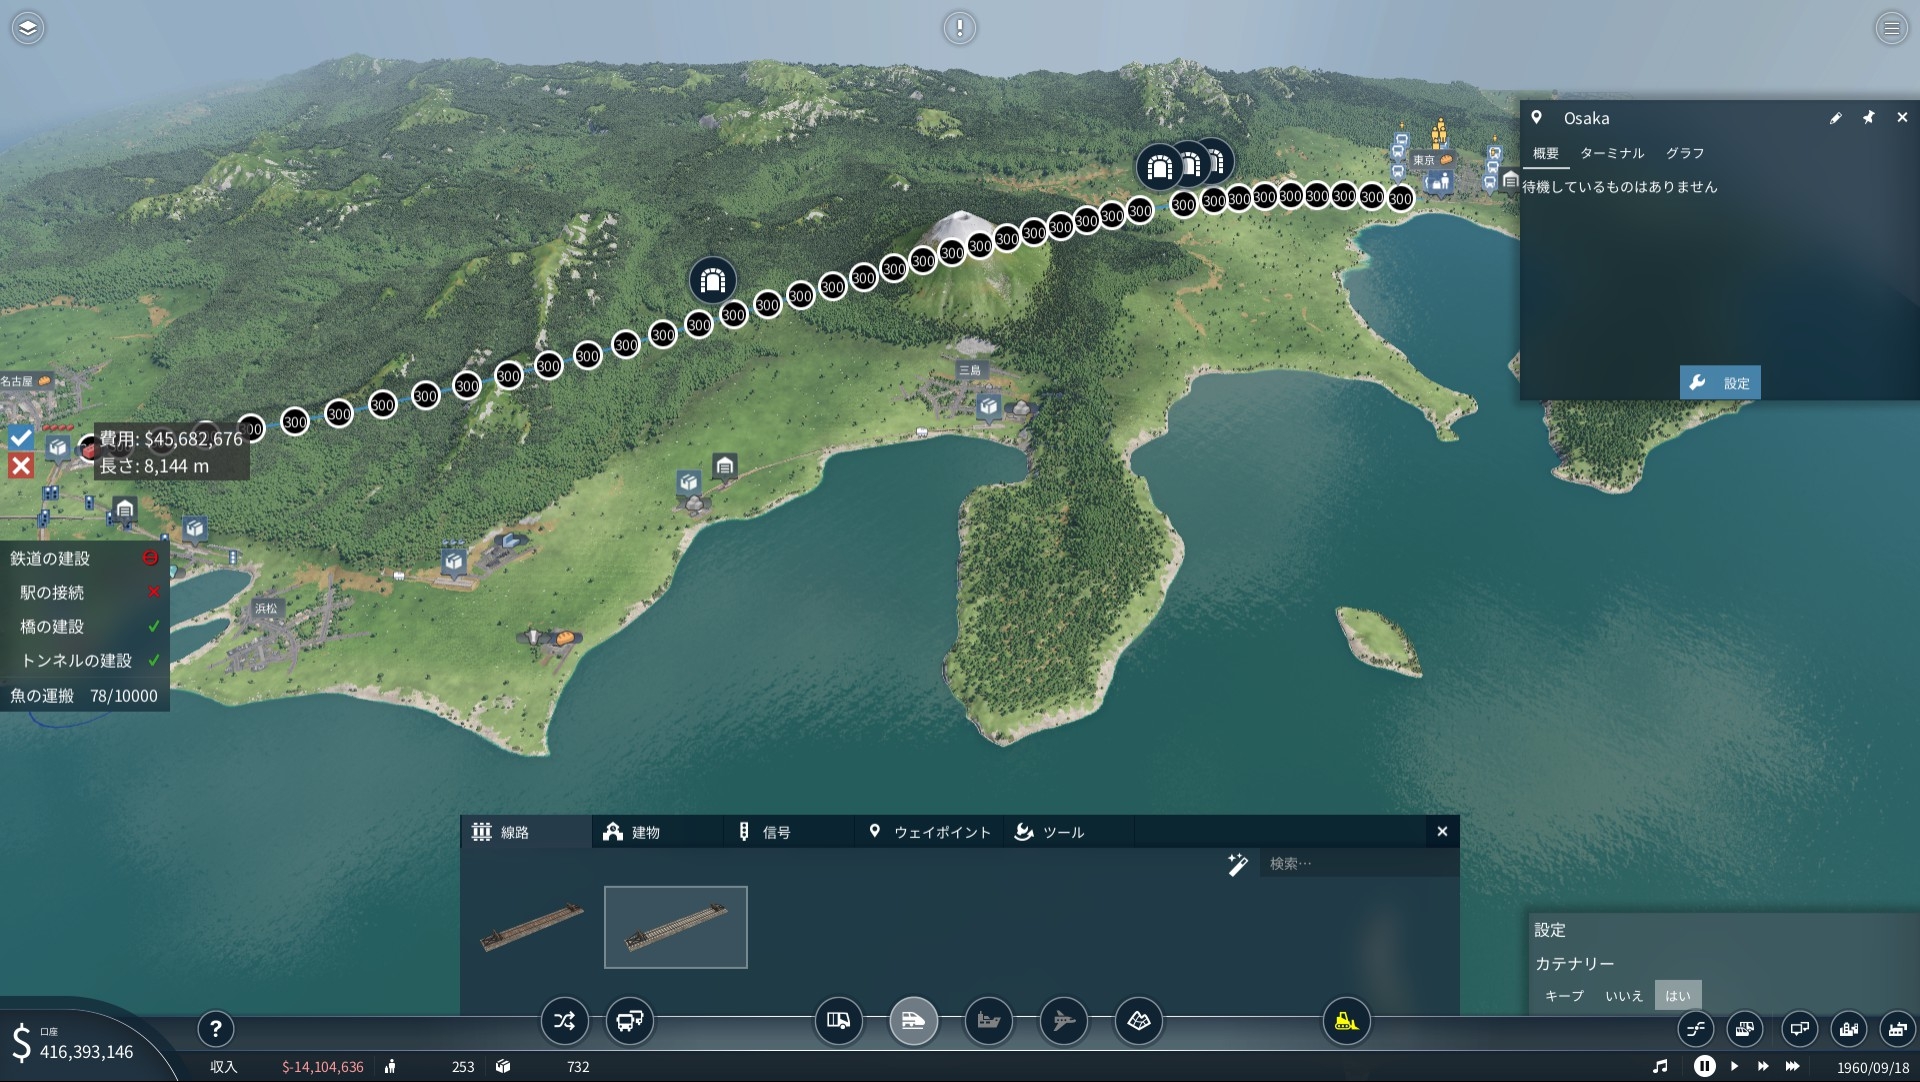This screenshot has height=1082, width=1920.
Task: Open the ship/water construction icon
Action: 988,1021
